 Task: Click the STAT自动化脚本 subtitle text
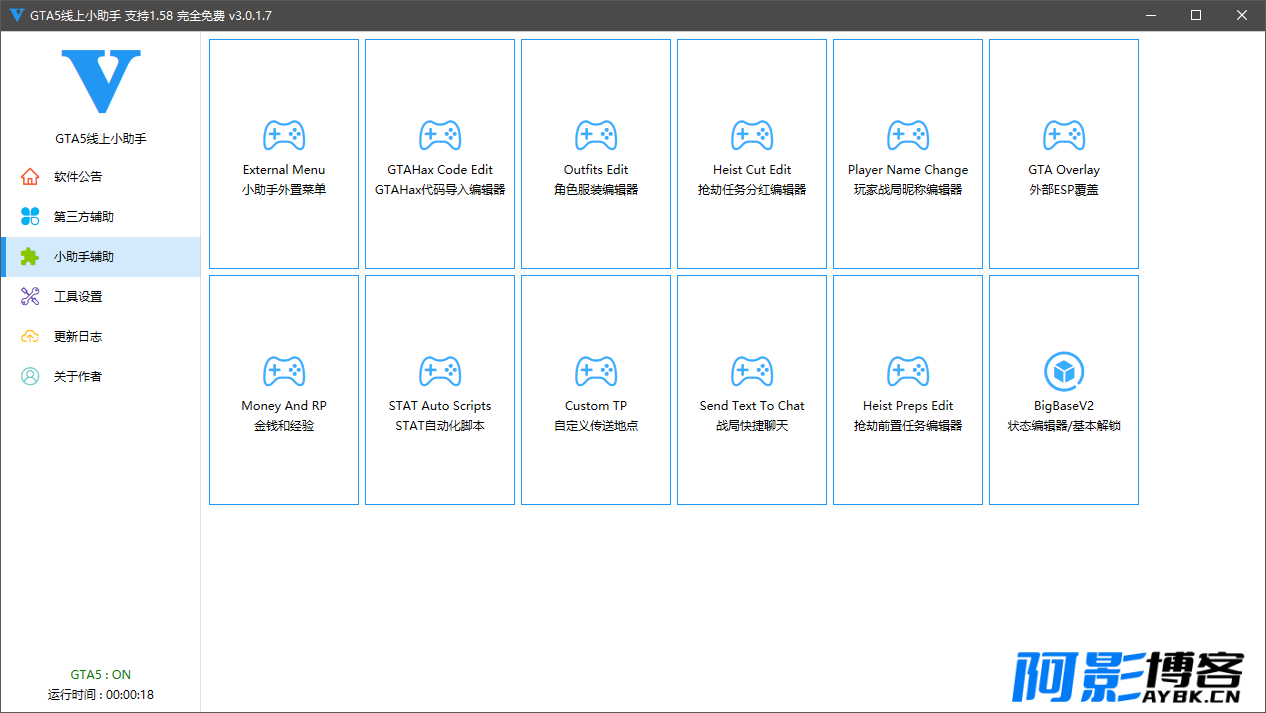(x=440, y=426)
